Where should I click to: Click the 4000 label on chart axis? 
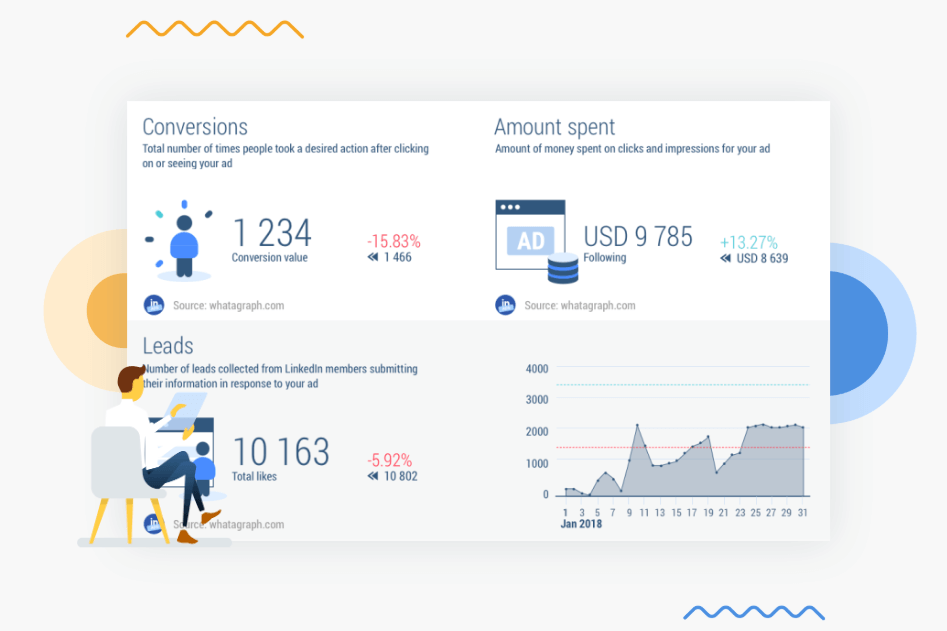[537, 368]
